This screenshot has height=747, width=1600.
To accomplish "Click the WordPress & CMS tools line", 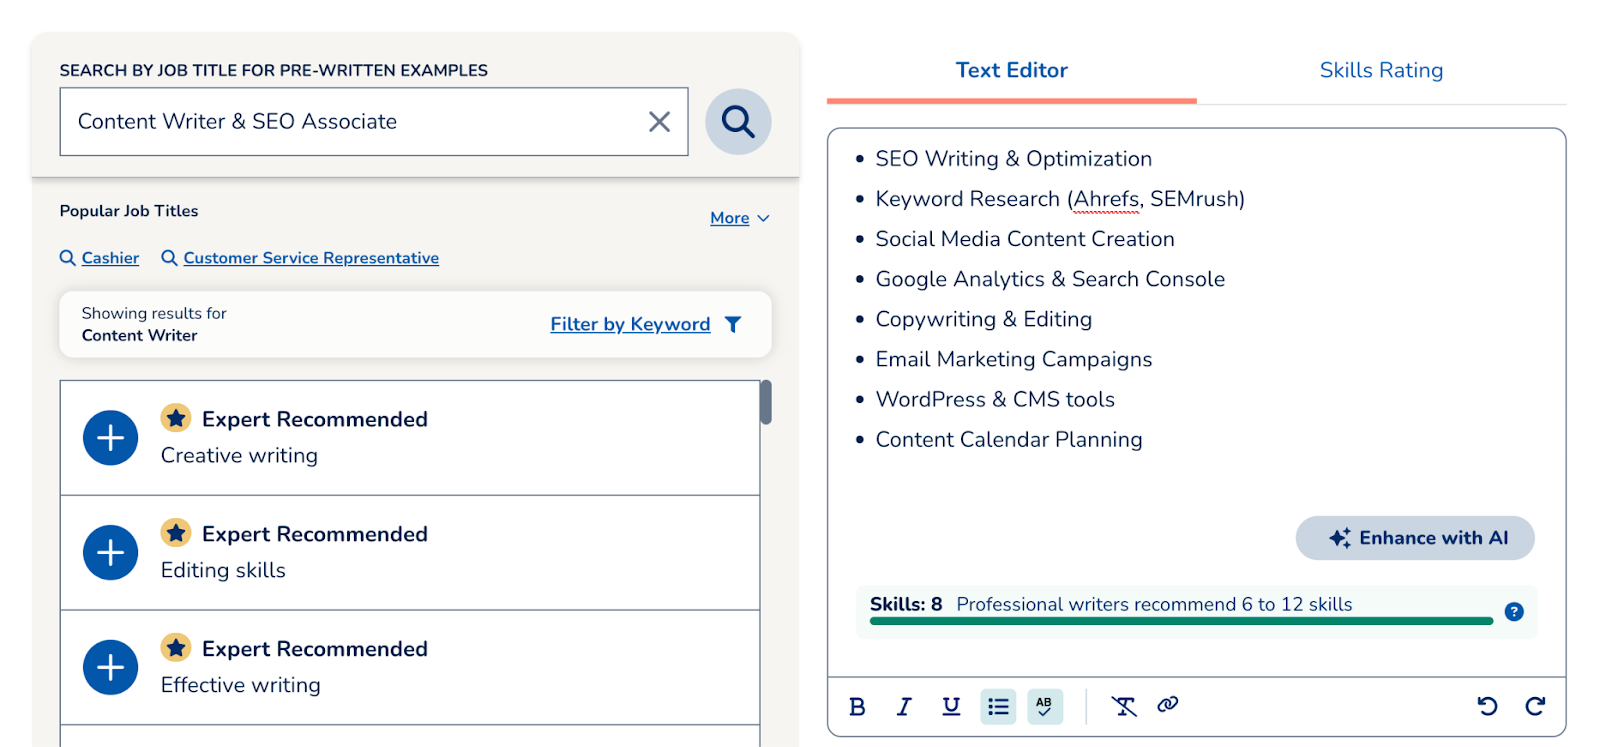I will [x=995, y=399].
